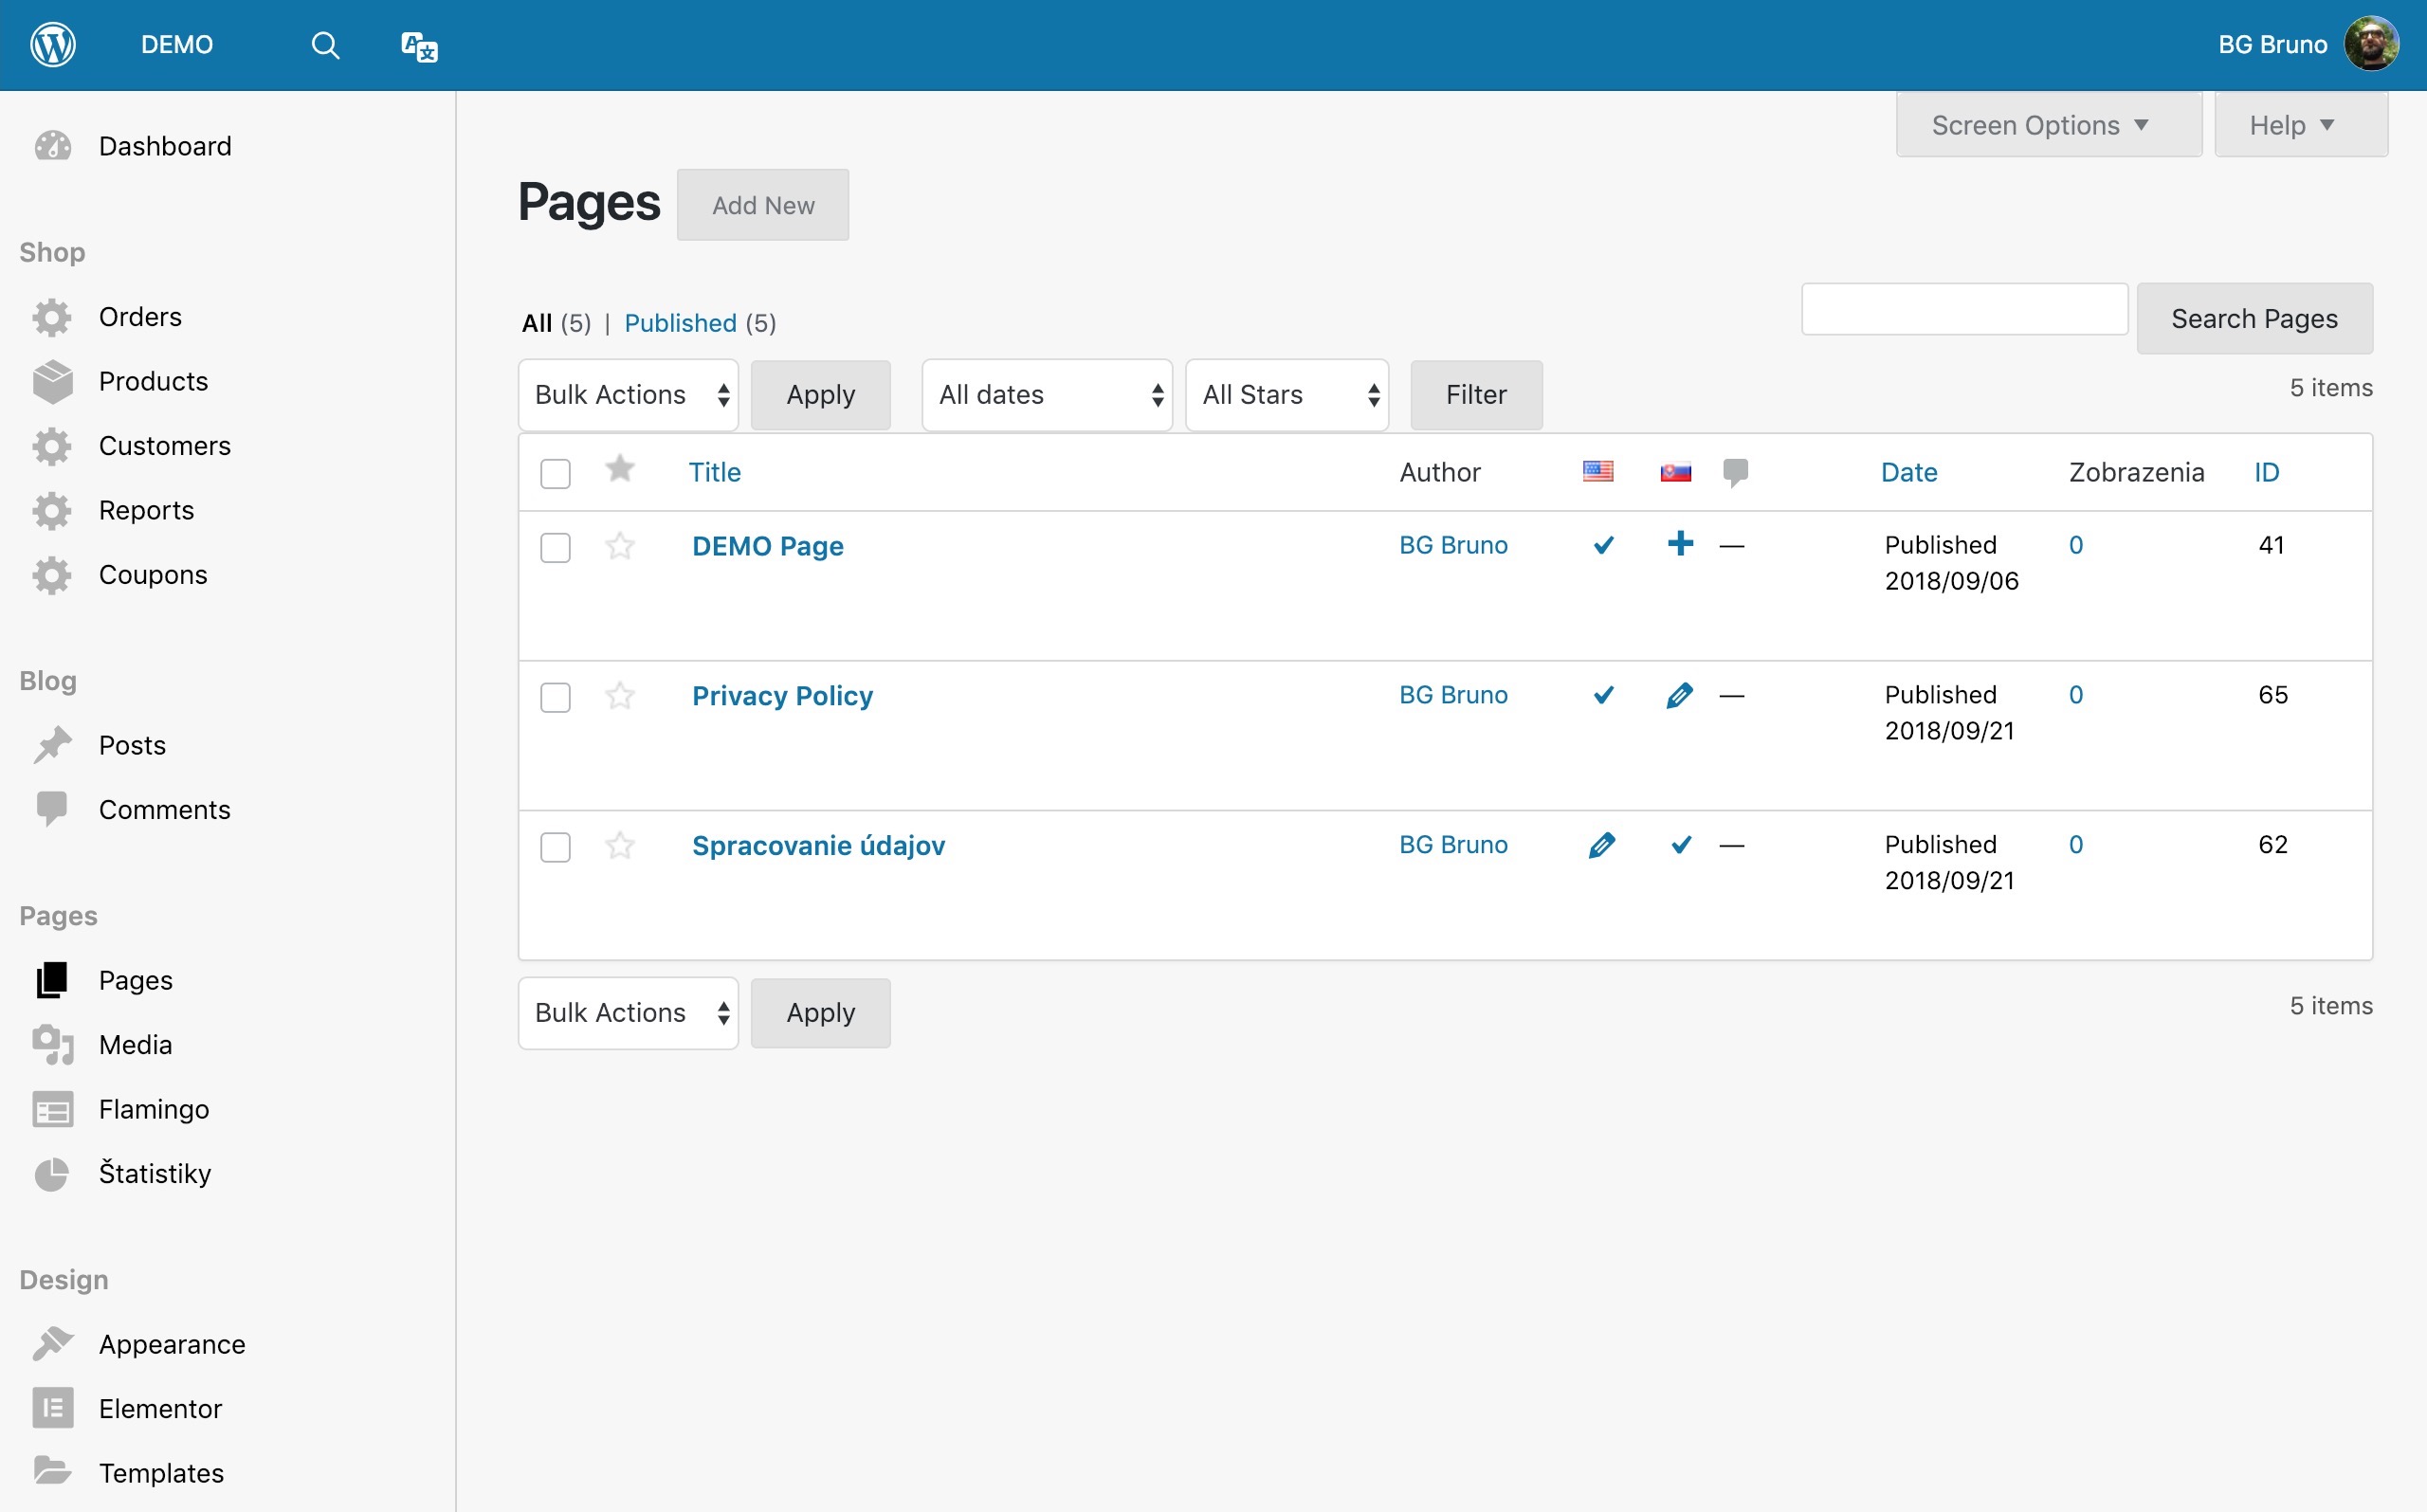
Task: Open the Published filter link
Action: point(680,323)
